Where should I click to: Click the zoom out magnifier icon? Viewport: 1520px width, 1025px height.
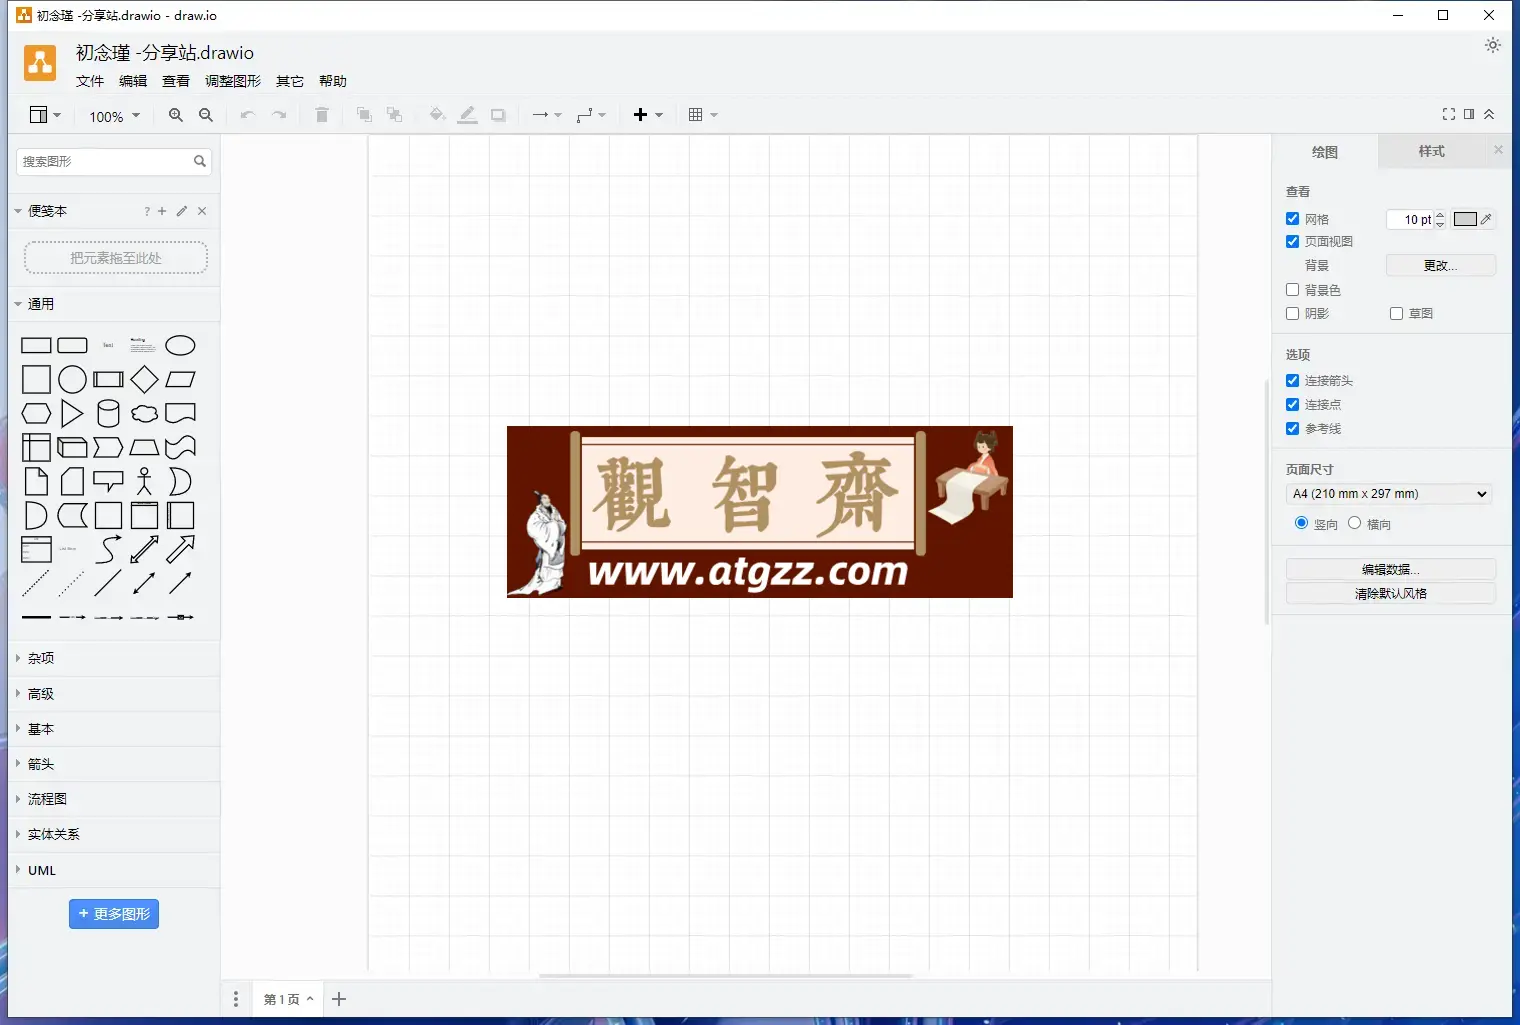point(206,115)
